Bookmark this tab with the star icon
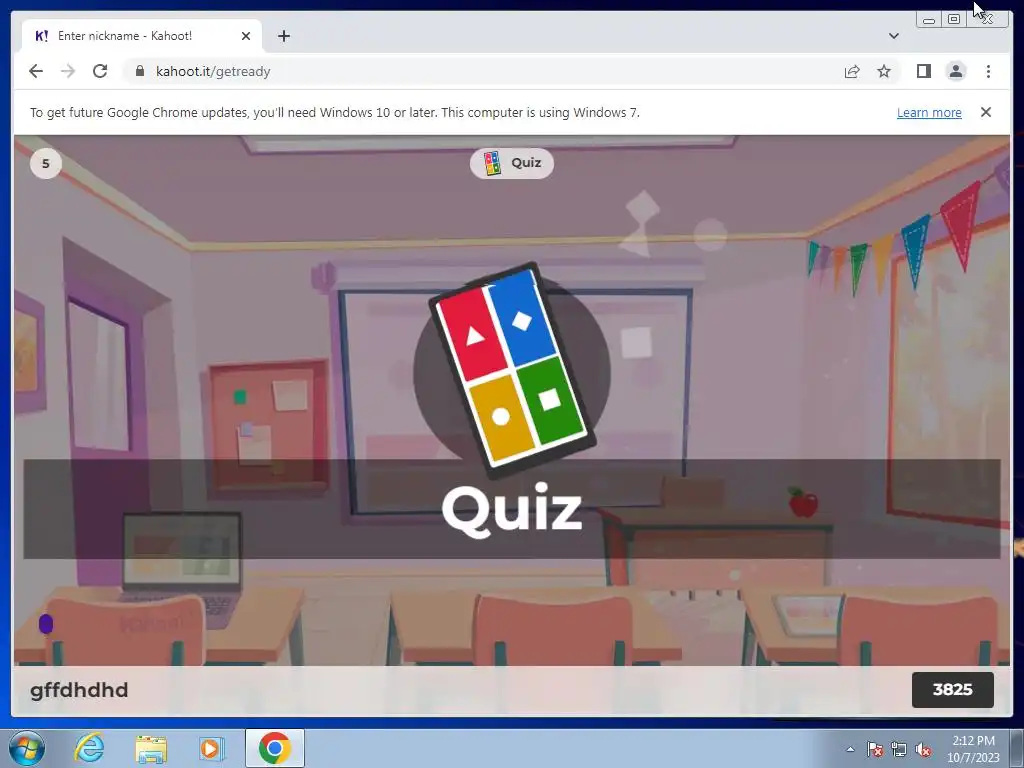The height and width of the screenshot is (768, 1024). click(x=884, y=71)
